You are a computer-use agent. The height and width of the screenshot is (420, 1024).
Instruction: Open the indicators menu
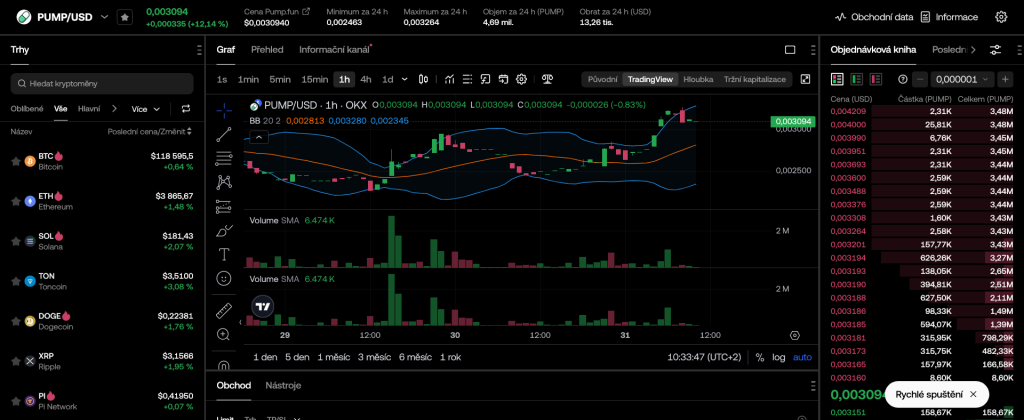[449, 80]
